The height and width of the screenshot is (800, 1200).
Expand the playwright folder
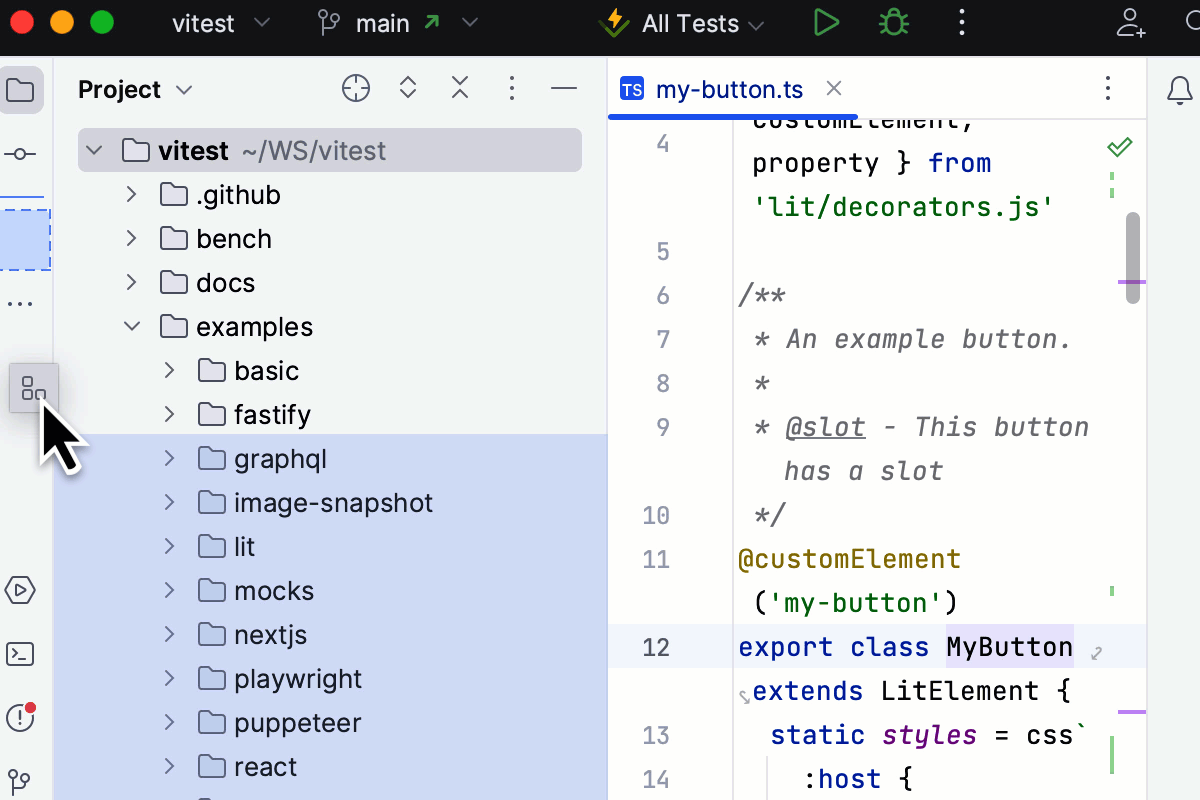click(167, 678)
